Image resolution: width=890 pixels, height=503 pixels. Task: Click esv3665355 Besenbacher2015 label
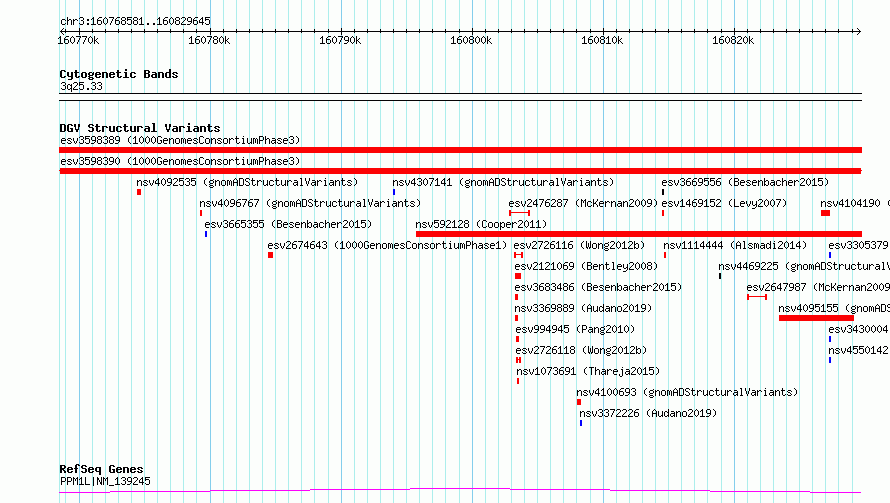coord(288,224)
